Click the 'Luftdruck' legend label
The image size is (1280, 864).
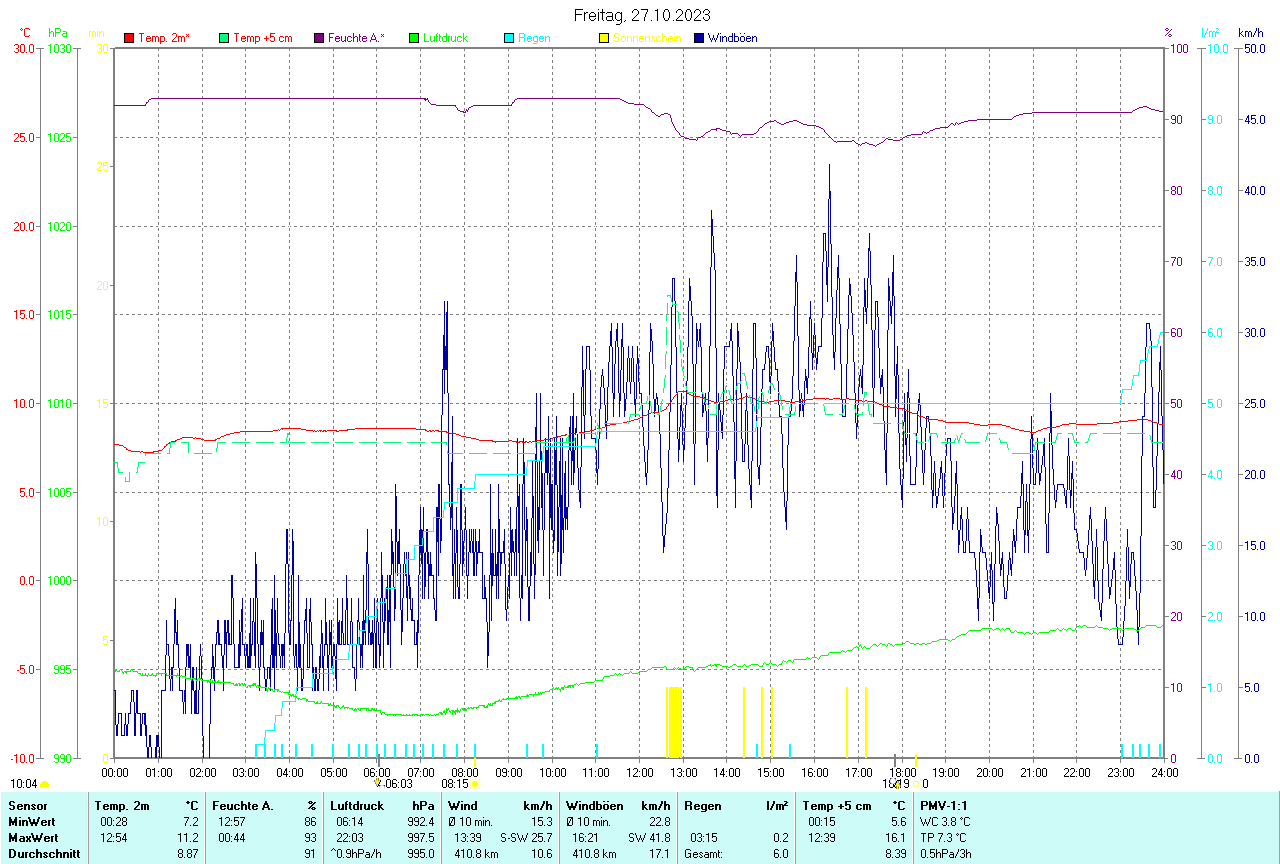click(445, 38)
